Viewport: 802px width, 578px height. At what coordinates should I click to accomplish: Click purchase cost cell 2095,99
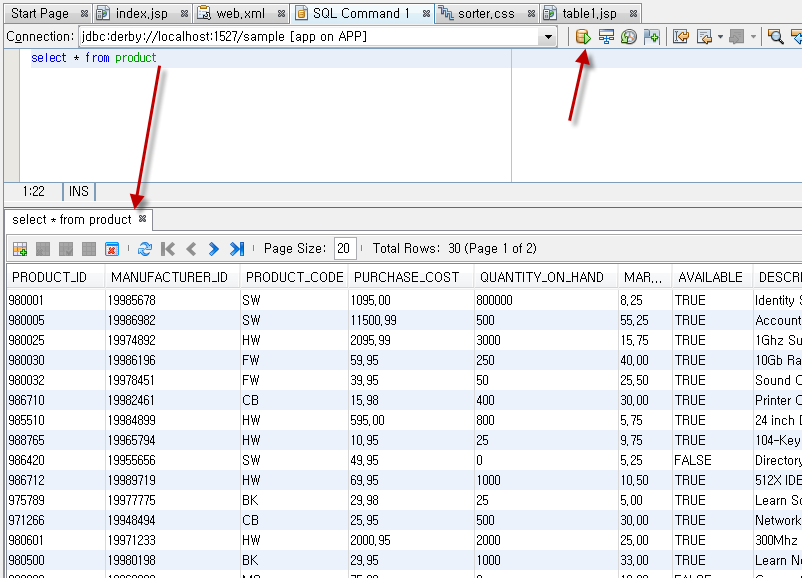pyautogui.click(x=411, y=340)
